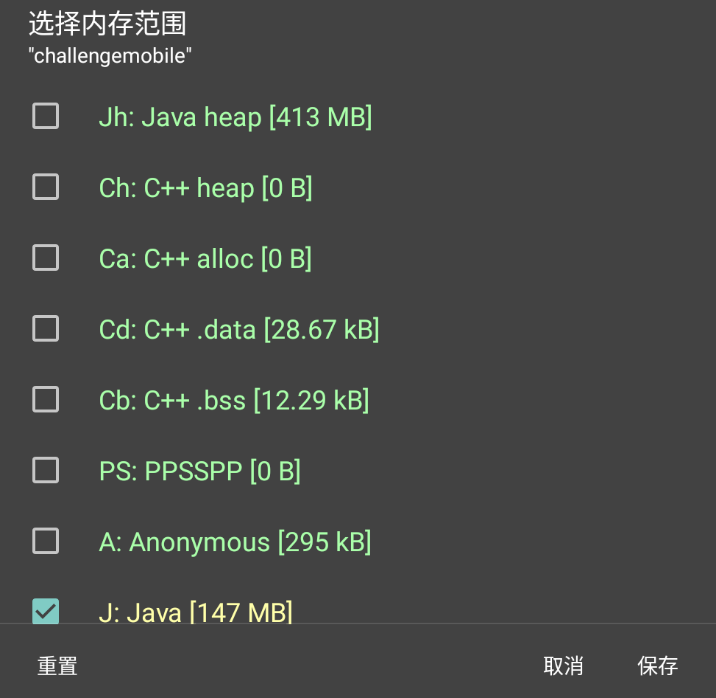
Task: Check the PS: PPSSPP checkbox
Action: [x=46, y=470]
